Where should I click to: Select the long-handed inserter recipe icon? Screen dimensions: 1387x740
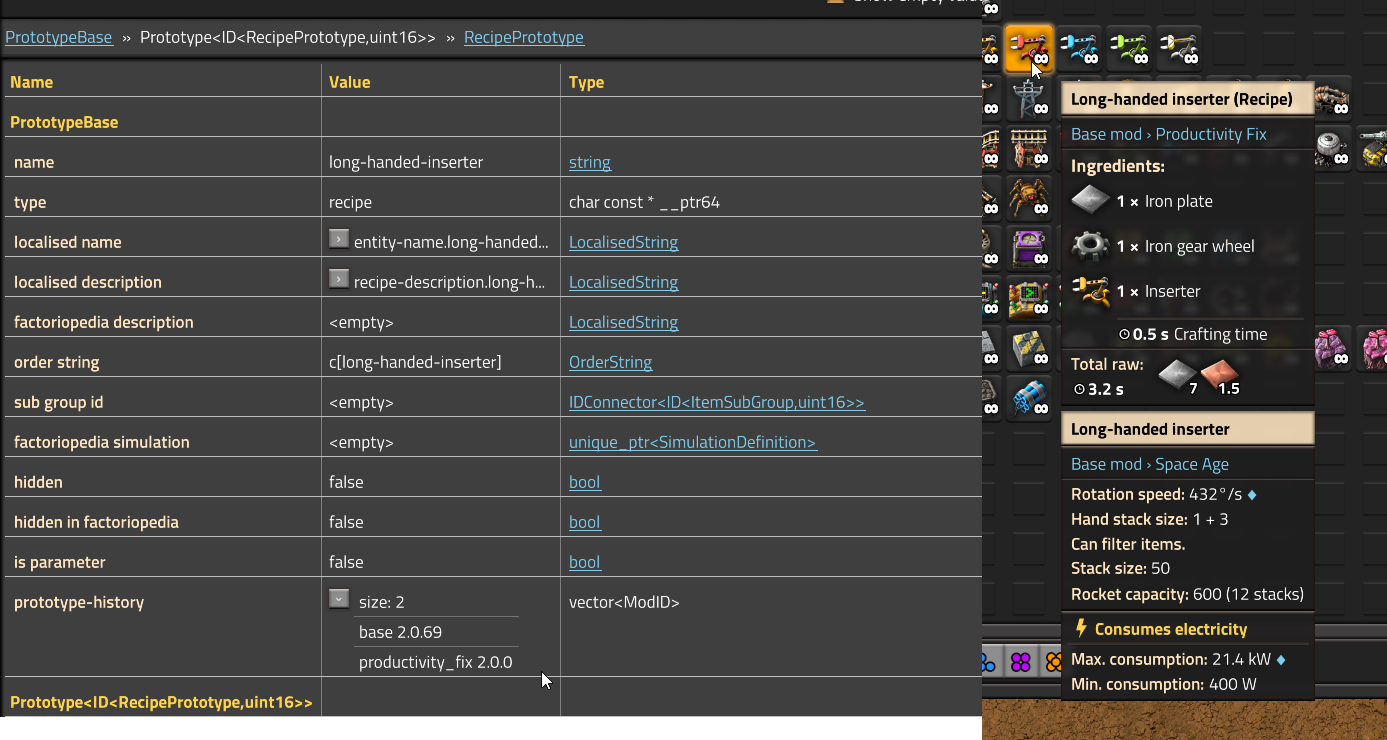tap(1027, 48)
